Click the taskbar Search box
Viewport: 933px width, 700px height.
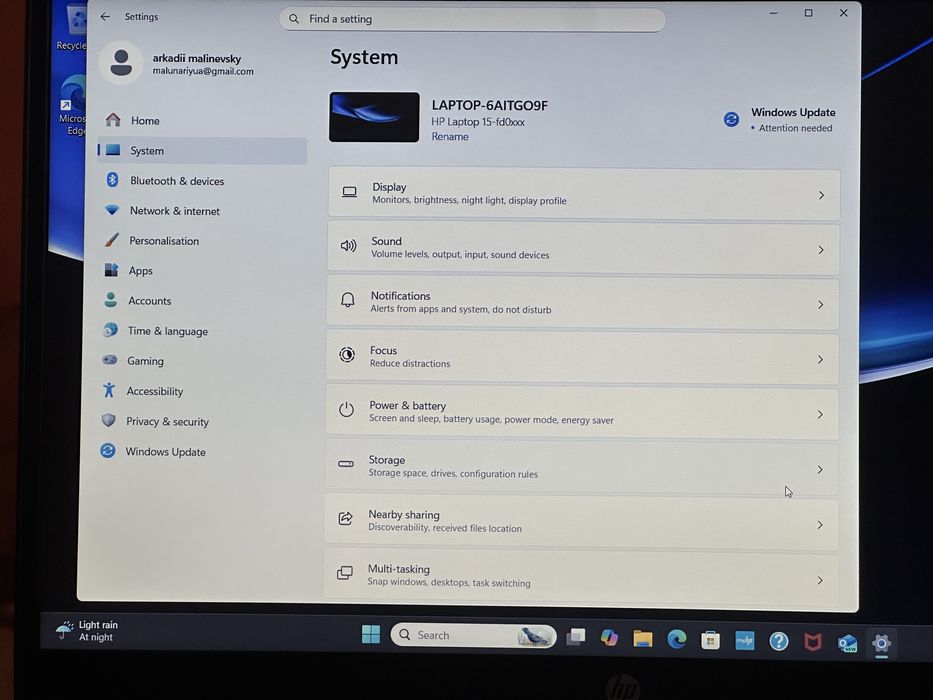[473, 635]
